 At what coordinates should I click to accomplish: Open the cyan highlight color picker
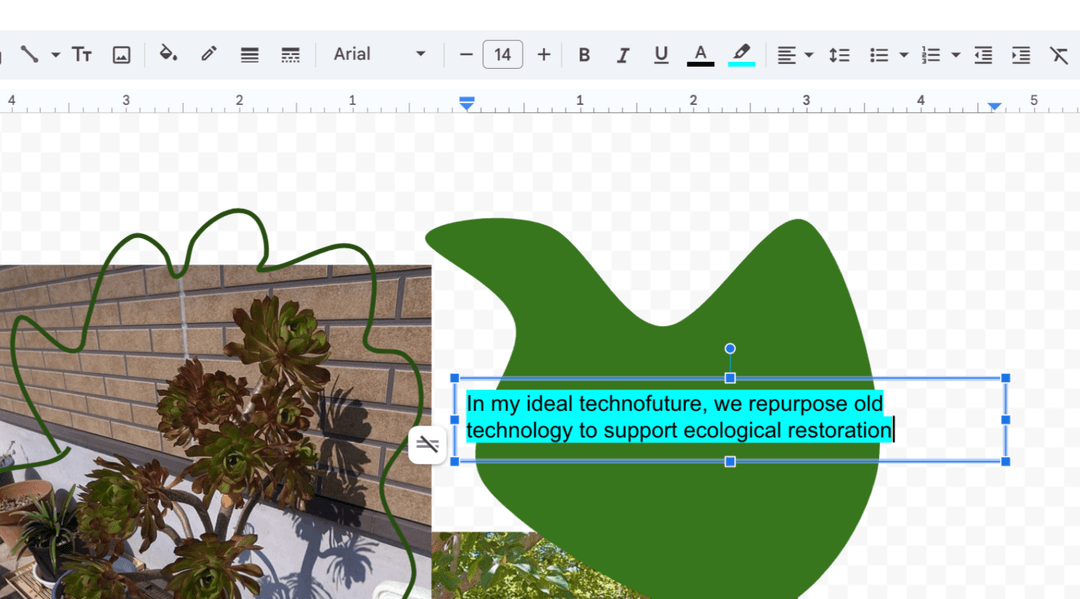point(741,55)
